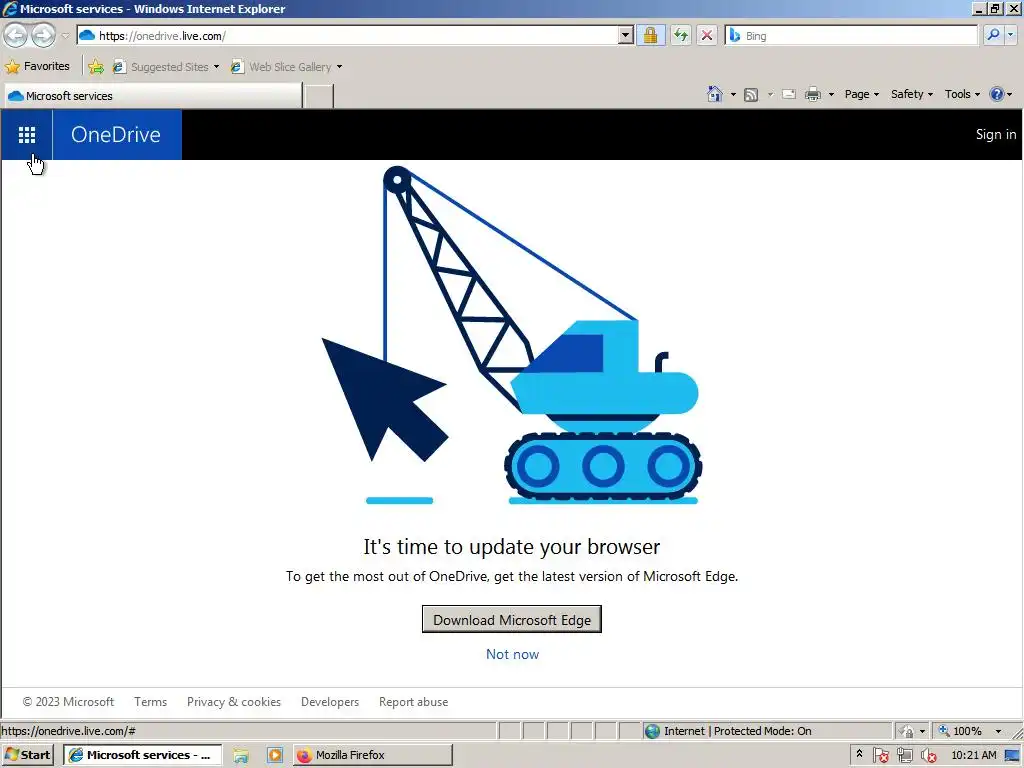This screenshot has height=768, width=1024.
Task: Open the zoom level 100% control
Action: 960,731
